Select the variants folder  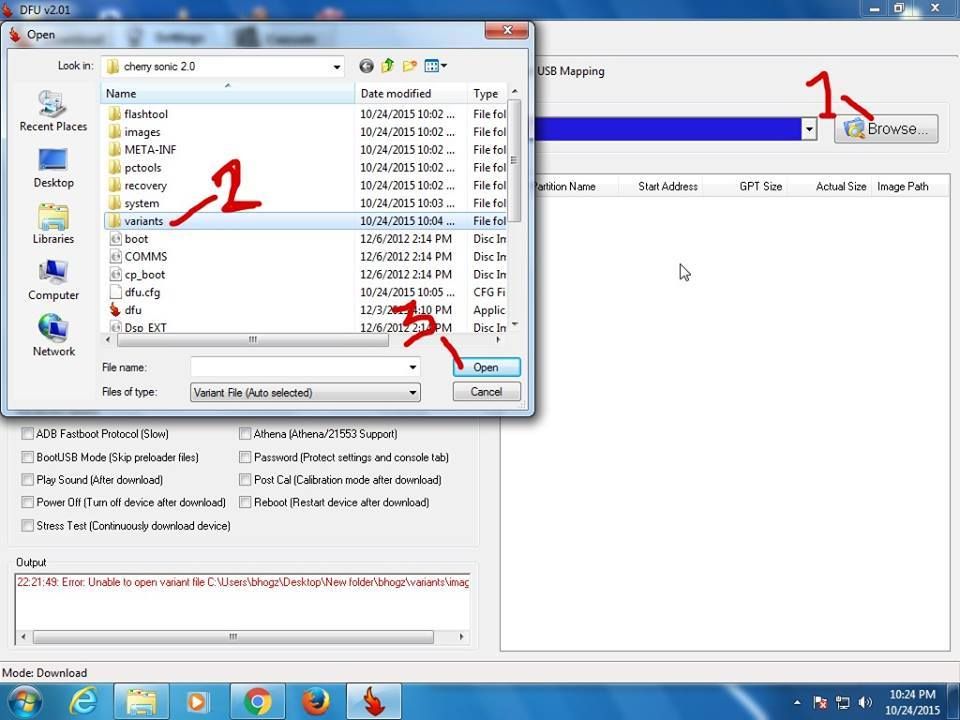(x=143, y=221)
